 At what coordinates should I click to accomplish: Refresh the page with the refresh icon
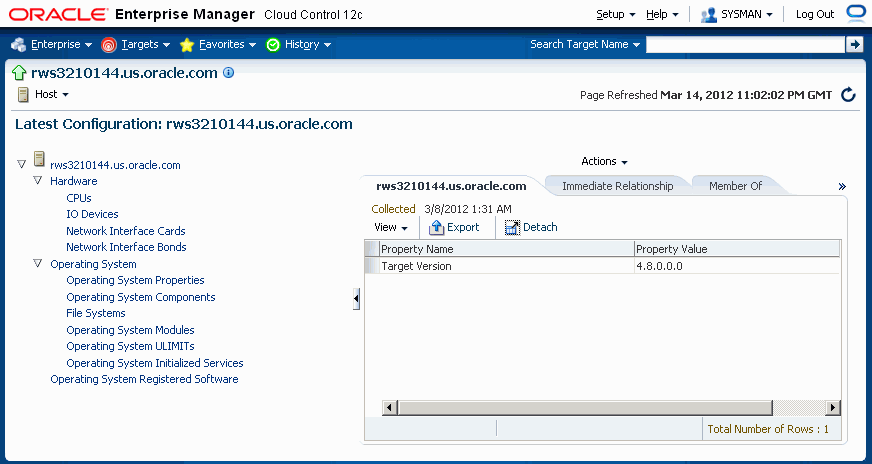click(x=848, y=95)
